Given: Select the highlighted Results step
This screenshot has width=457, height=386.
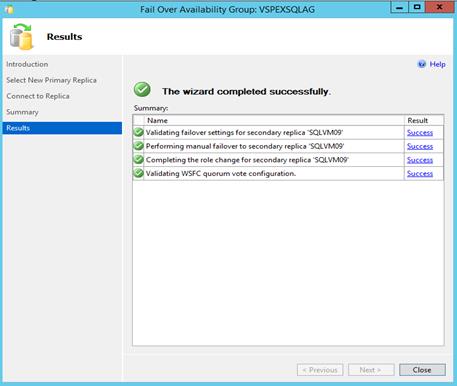Looking at the screenshot, I should pyautogui.click(x=62, y=128).
